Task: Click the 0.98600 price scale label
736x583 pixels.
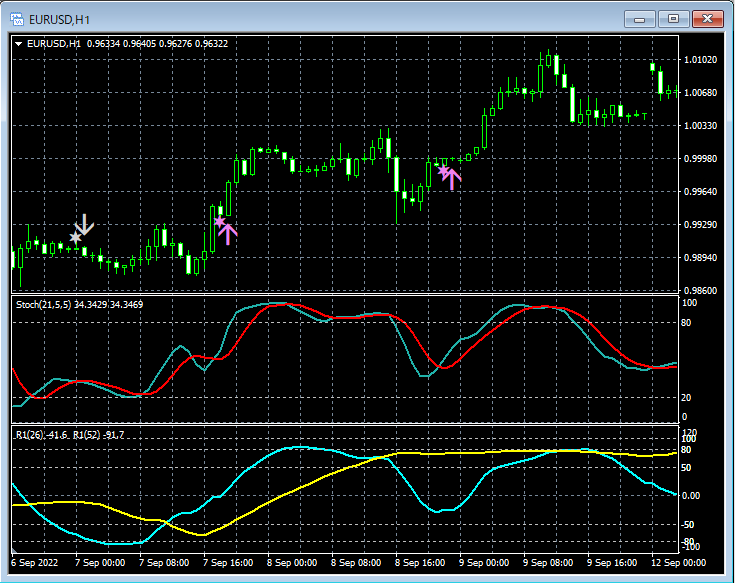Action: point(700,290)
